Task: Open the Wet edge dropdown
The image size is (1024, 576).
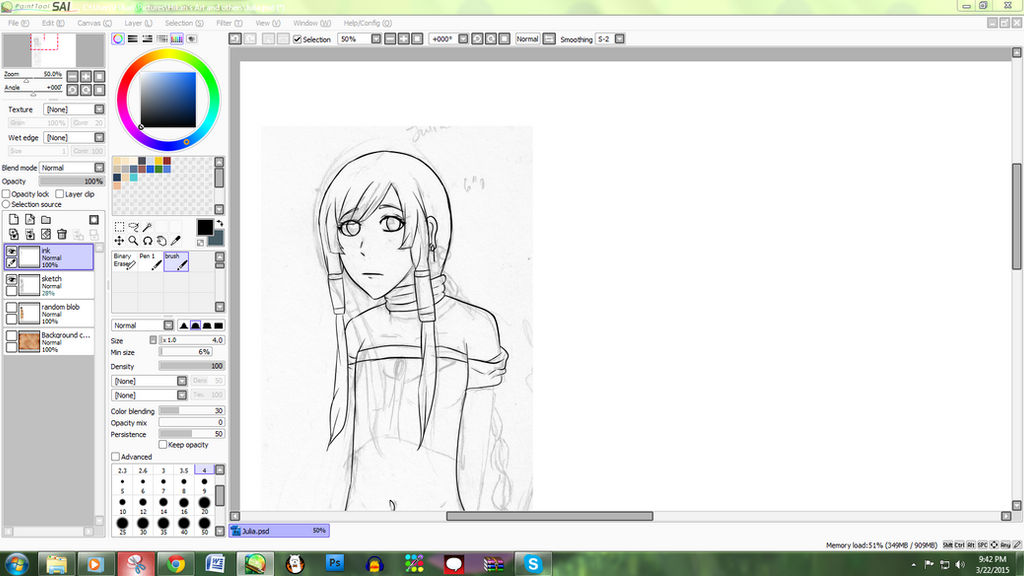Action: pos(74,138)
